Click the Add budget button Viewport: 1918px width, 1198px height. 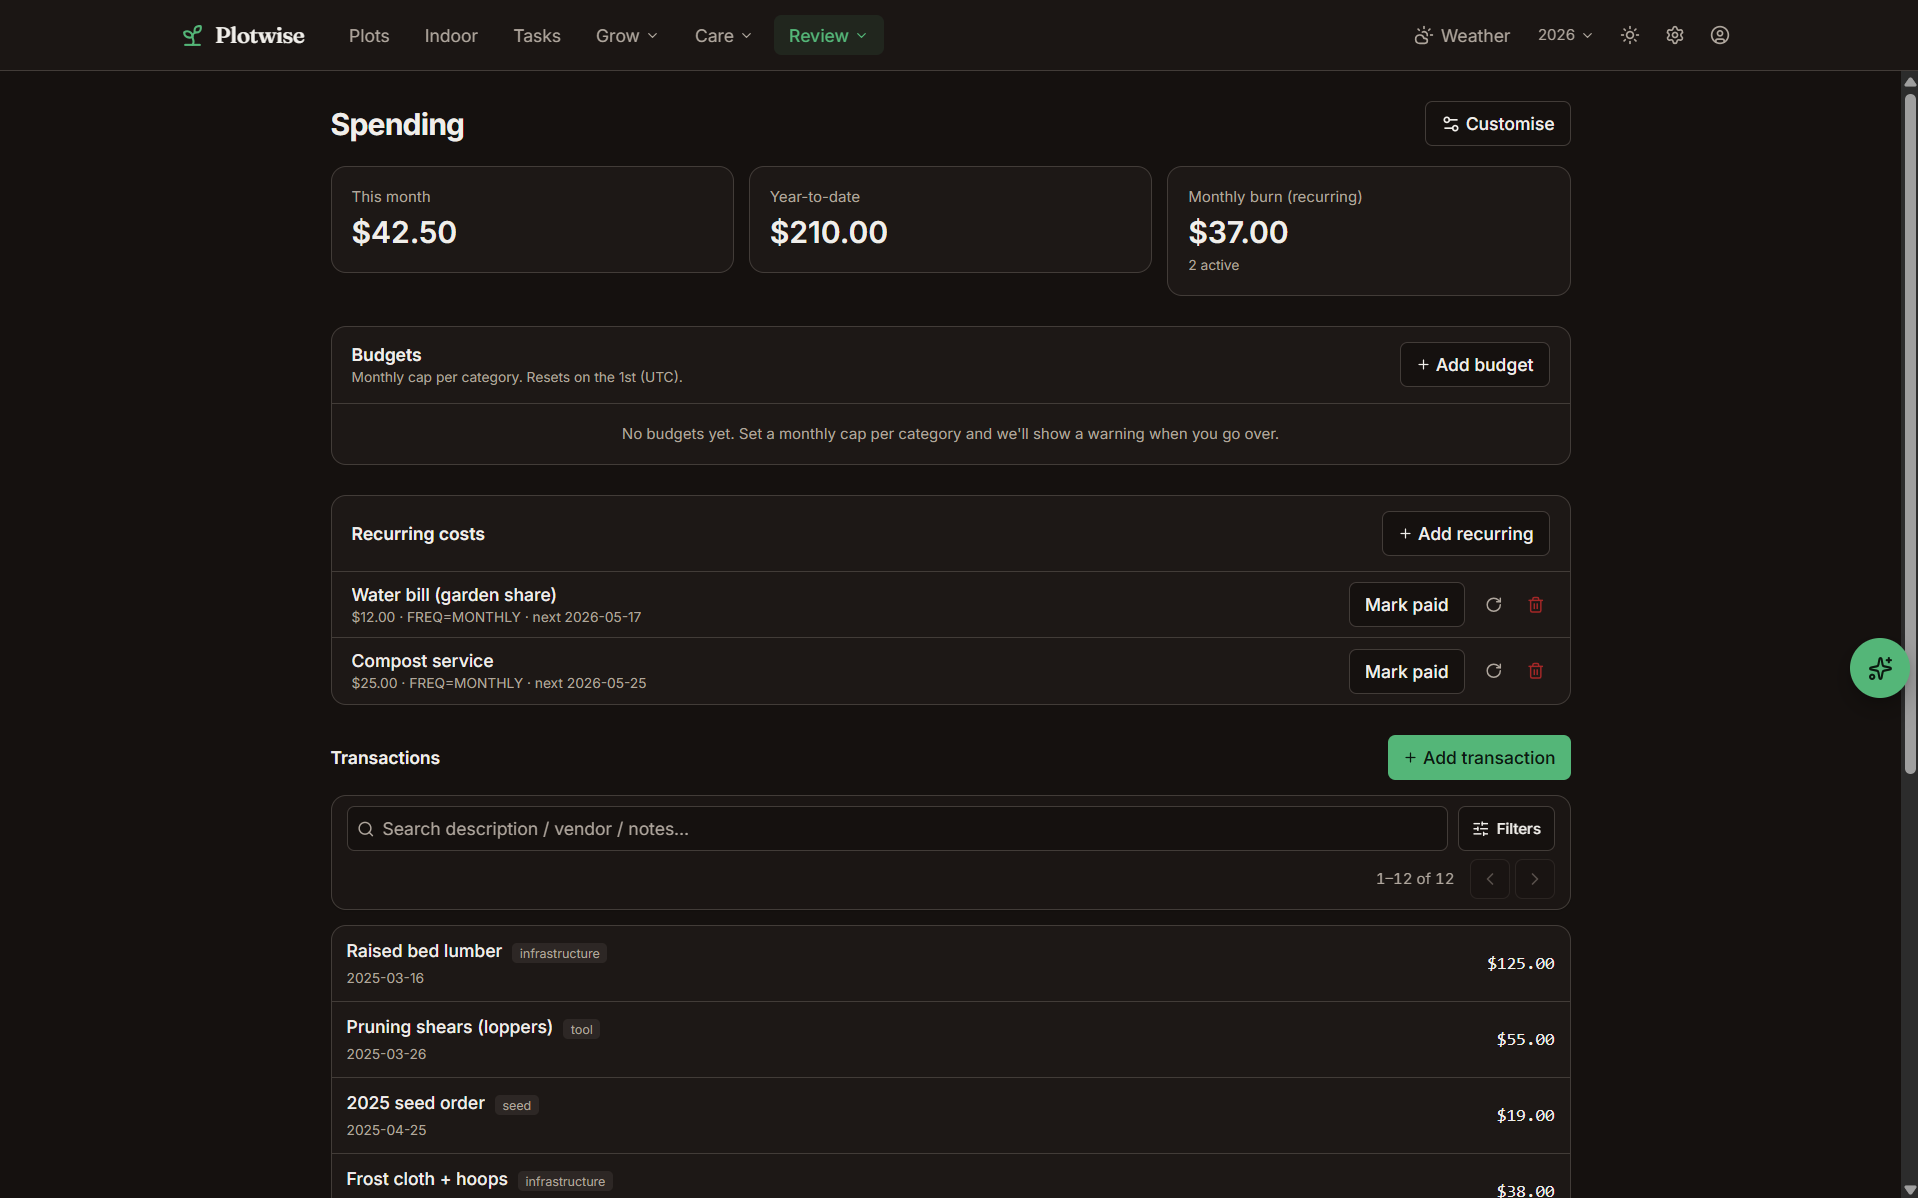click(x=1474, y=365)
